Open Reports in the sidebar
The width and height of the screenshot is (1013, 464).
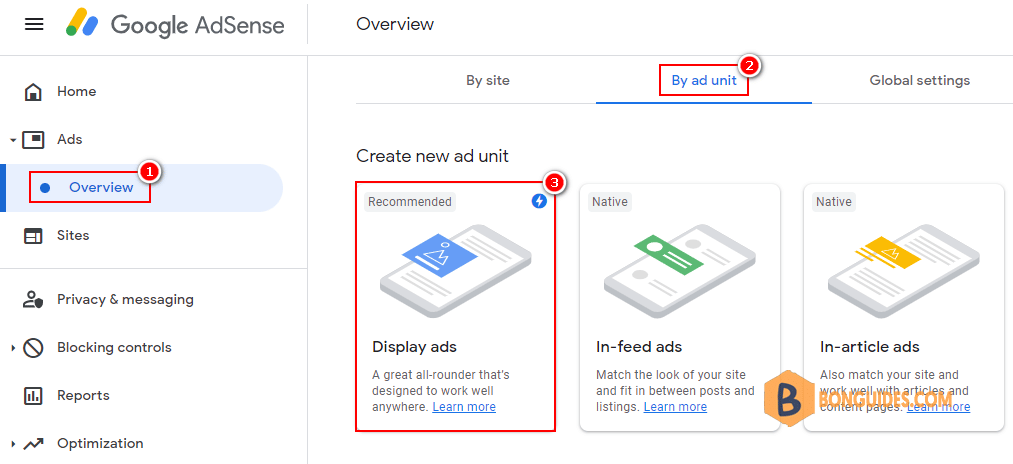point(83,395)
